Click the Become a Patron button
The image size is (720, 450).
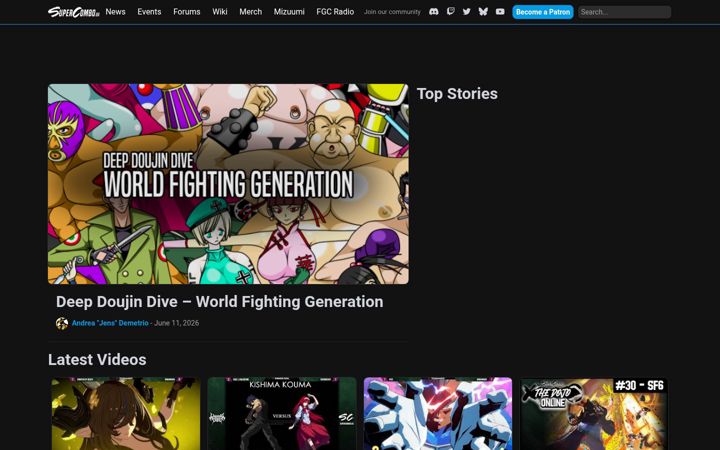pyautogui.click(x=543, y=12)
